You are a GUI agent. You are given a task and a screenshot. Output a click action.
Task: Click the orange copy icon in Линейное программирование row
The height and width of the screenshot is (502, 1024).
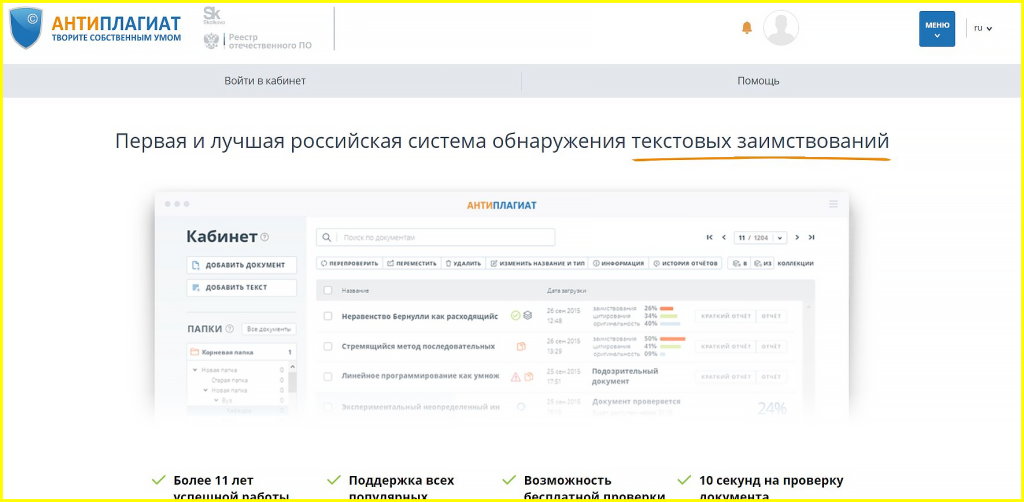(x=528, y=377)
